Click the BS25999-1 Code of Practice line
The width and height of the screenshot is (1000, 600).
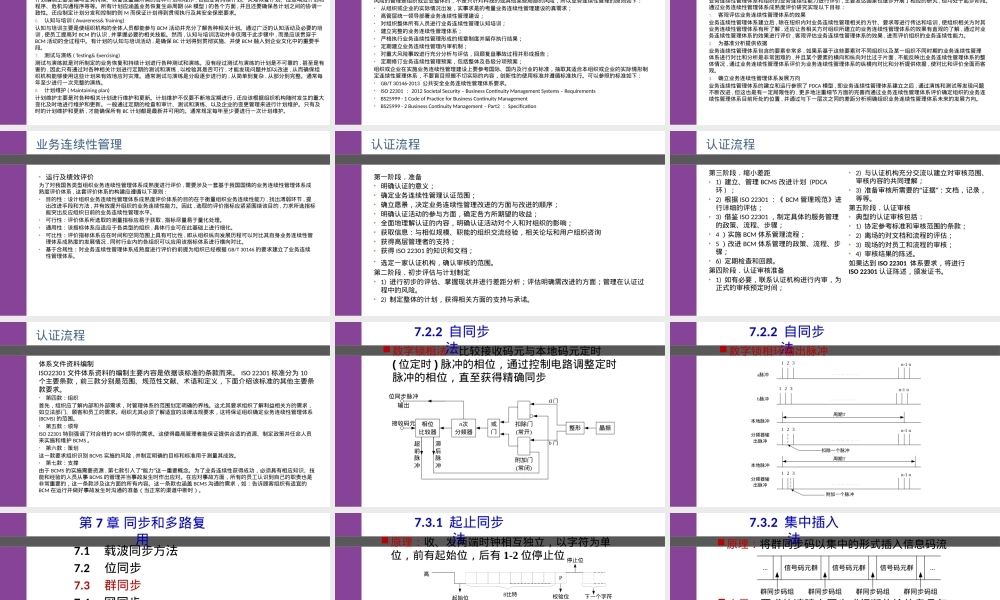coord(454,99)
